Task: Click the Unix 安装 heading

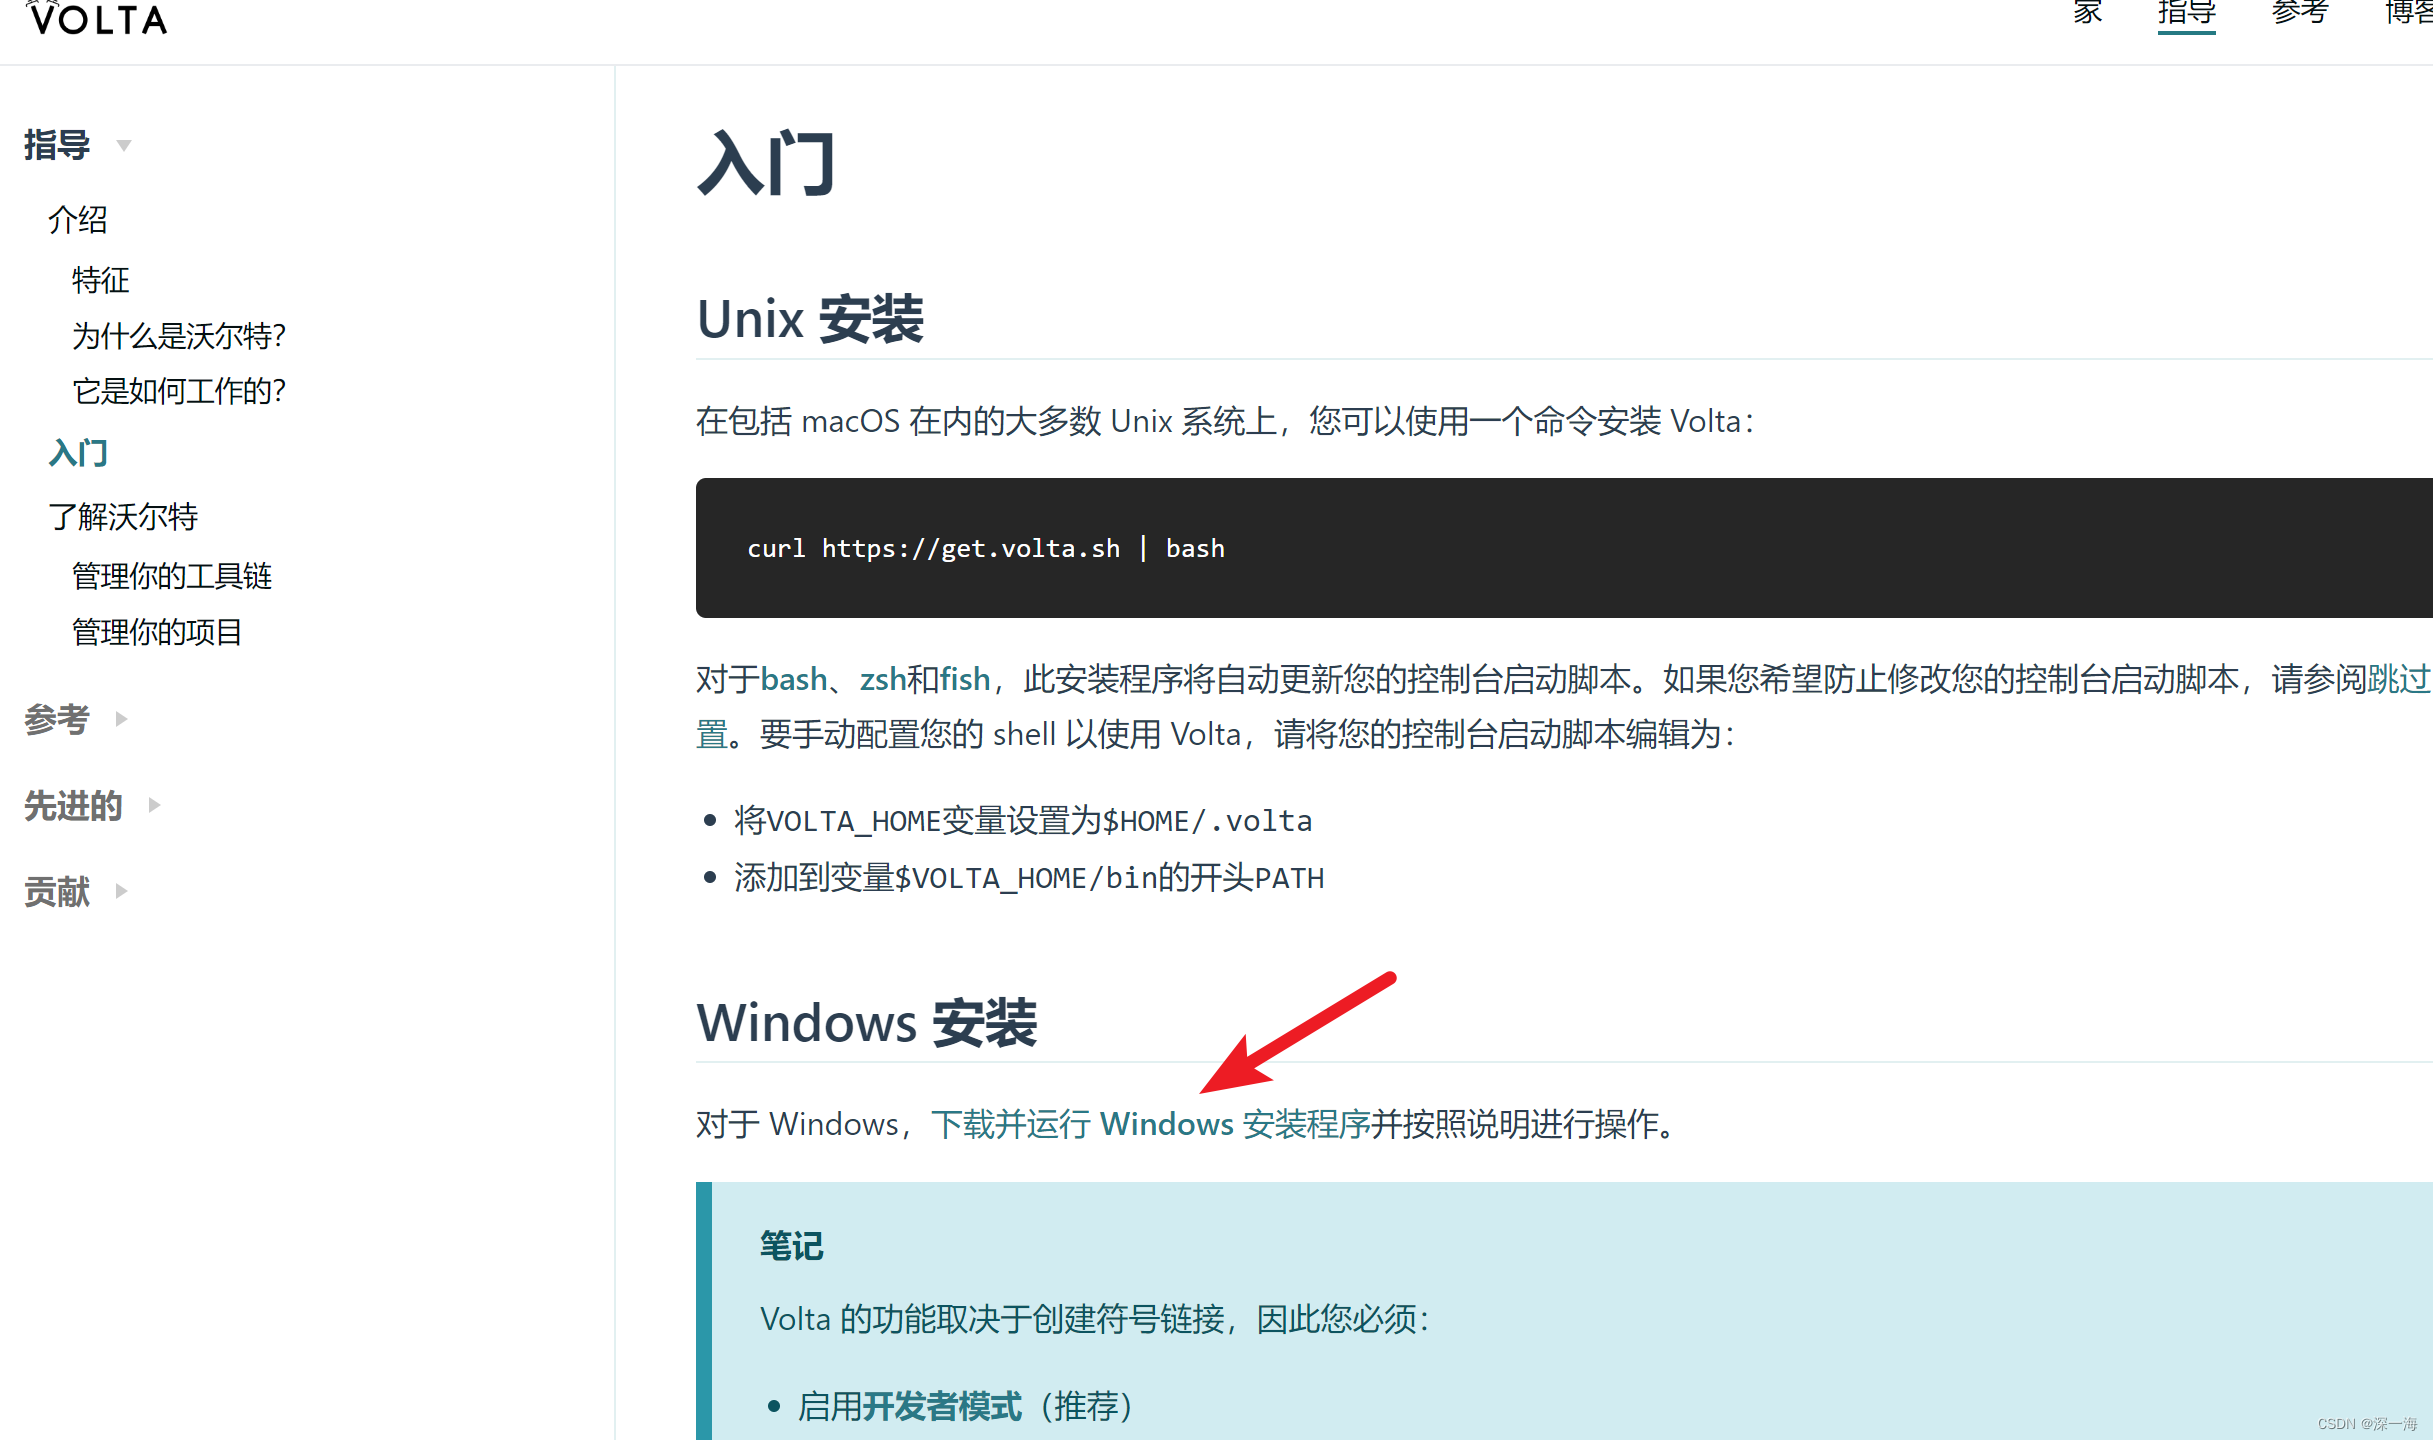Action: 810,320
